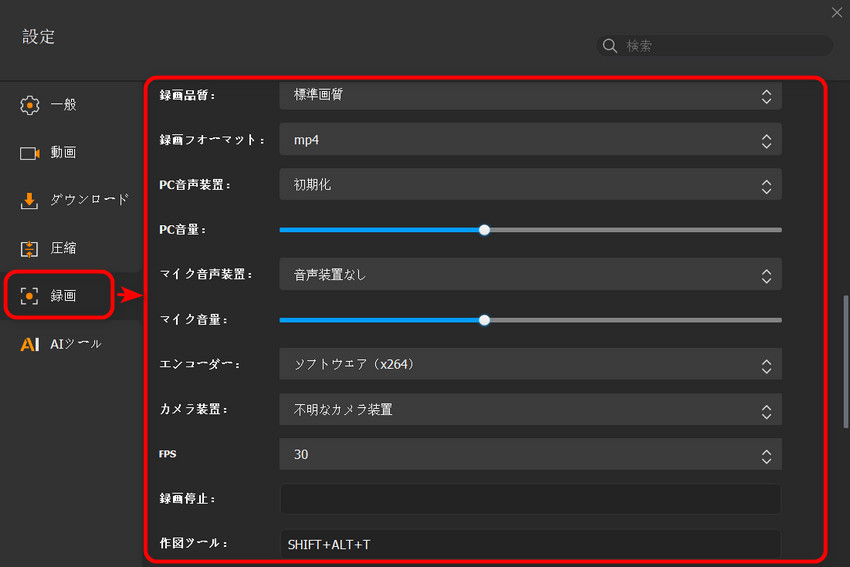Viewport: 850px width, 567px height.
Task: Click the compress icon beside 圧縮
Action: coord(29,249)
